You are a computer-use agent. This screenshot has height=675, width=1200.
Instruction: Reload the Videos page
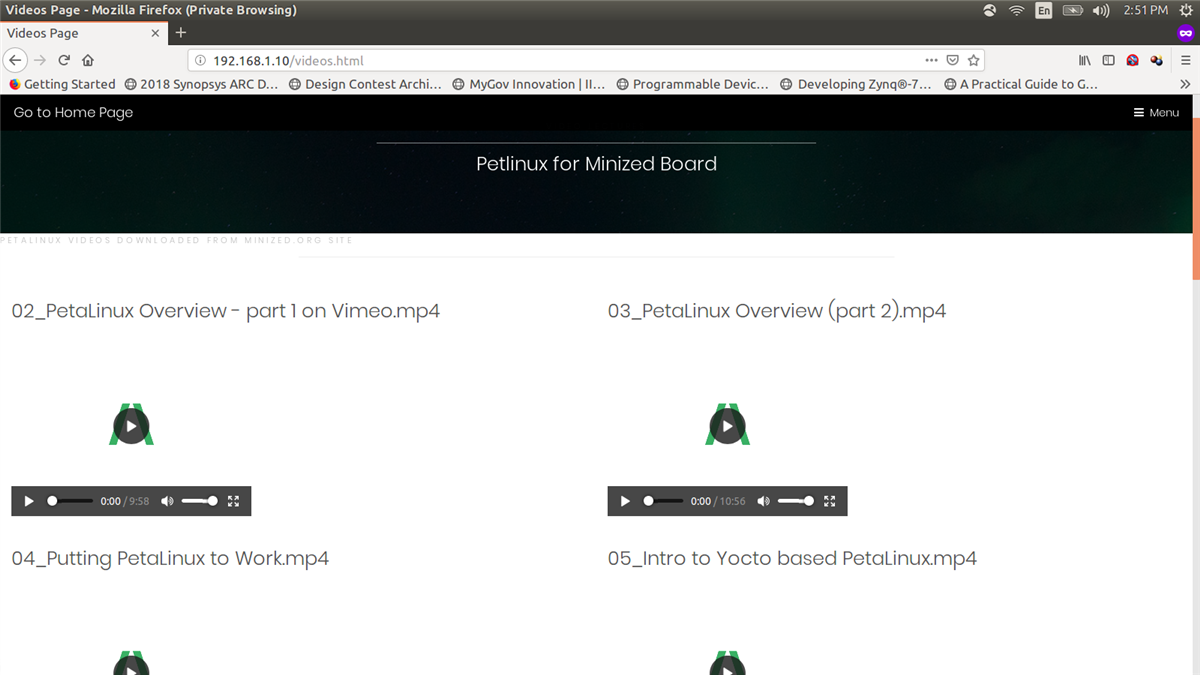(64, 60)
